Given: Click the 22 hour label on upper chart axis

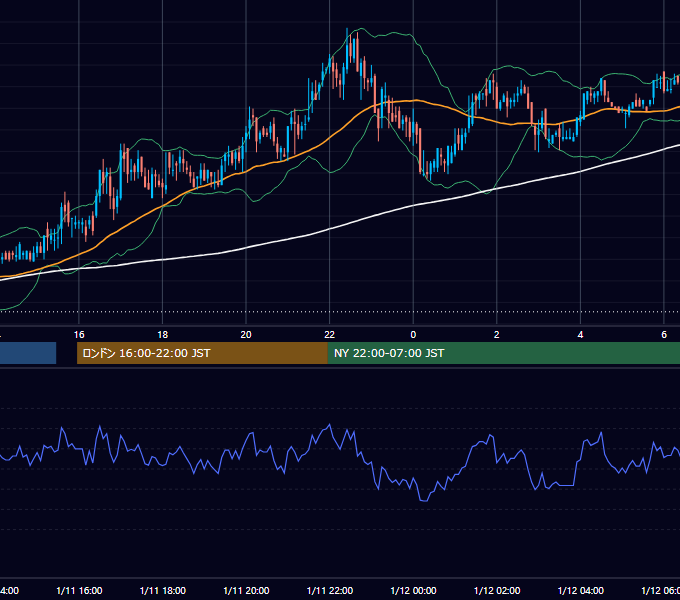Looking at the screenshot, I should [x=330, y=335].
